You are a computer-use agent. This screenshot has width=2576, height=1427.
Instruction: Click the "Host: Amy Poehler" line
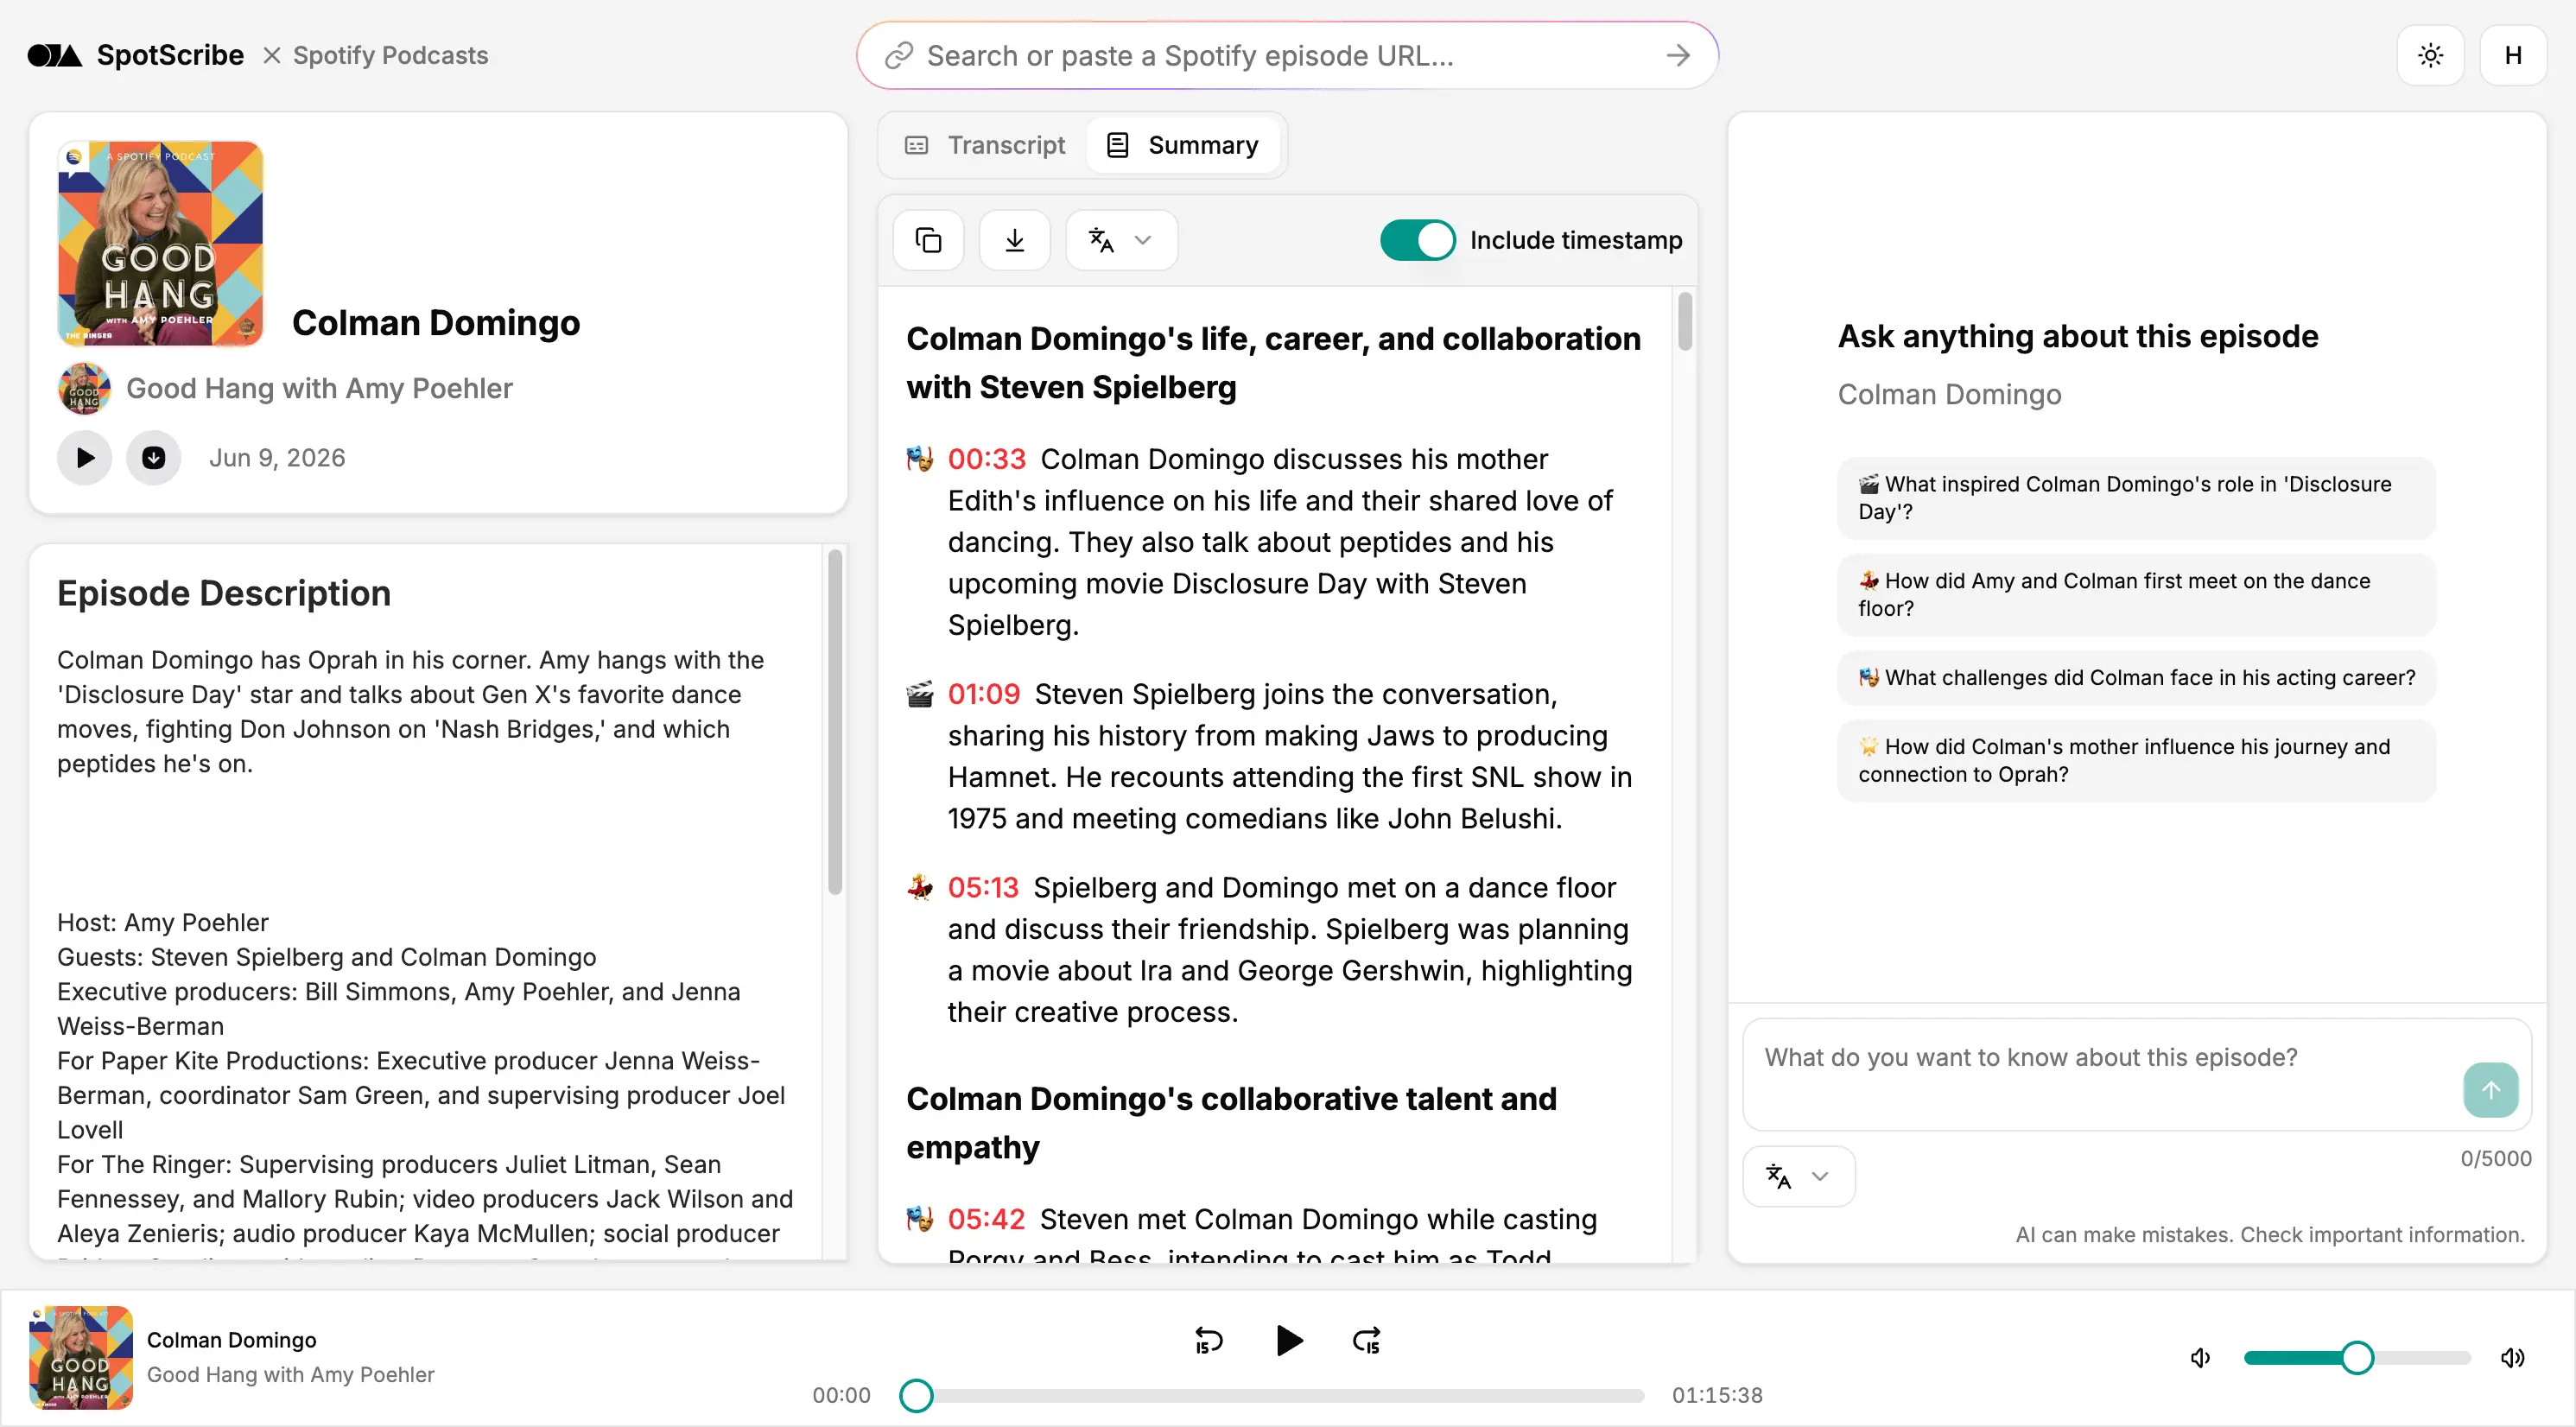(x=162, y=922)
